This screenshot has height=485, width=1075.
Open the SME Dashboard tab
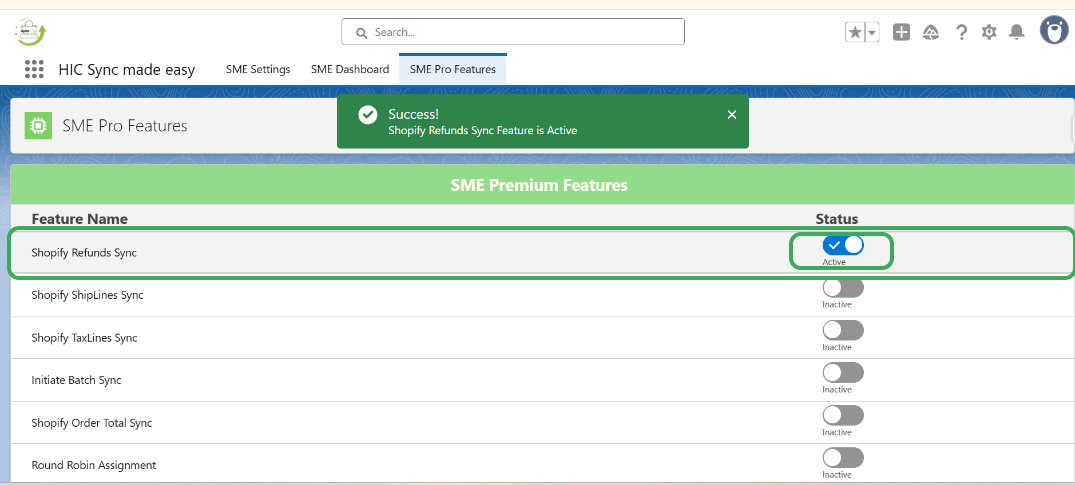350,69
